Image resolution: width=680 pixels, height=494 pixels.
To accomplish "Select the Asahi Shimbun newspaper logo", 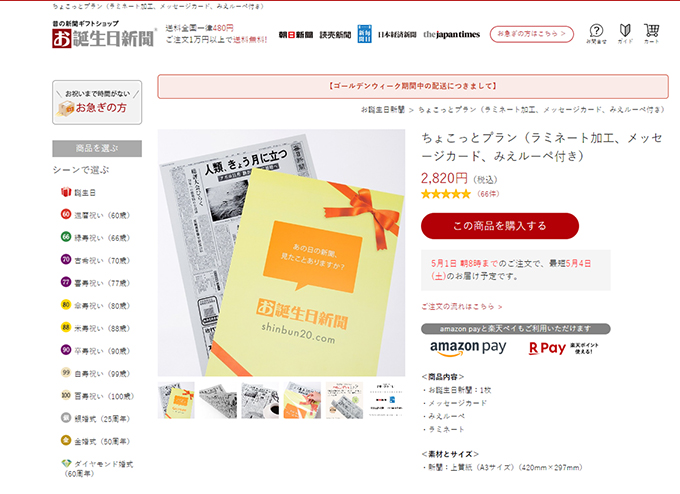I will click(296, 35).
